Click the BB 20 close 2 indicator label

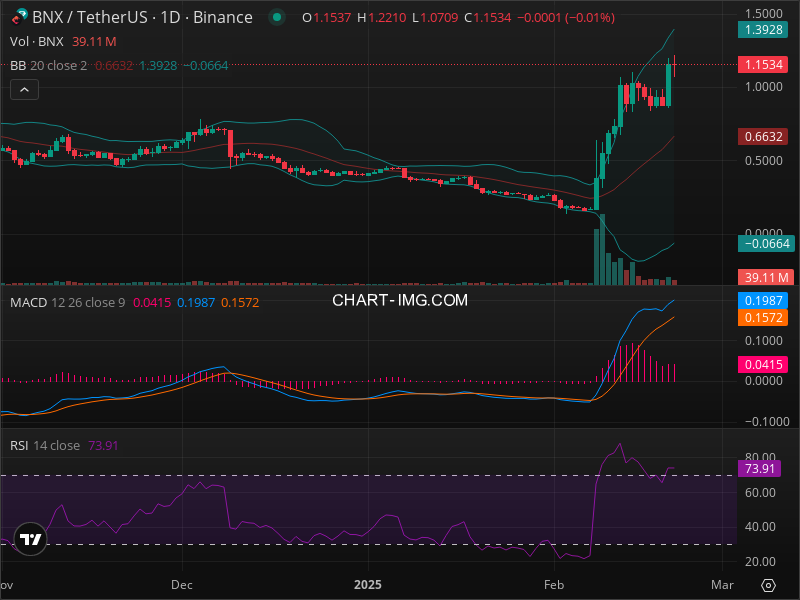48,65
